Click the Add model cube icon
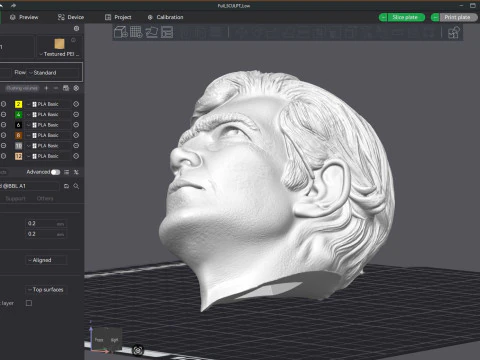 (x=121, y=32)
